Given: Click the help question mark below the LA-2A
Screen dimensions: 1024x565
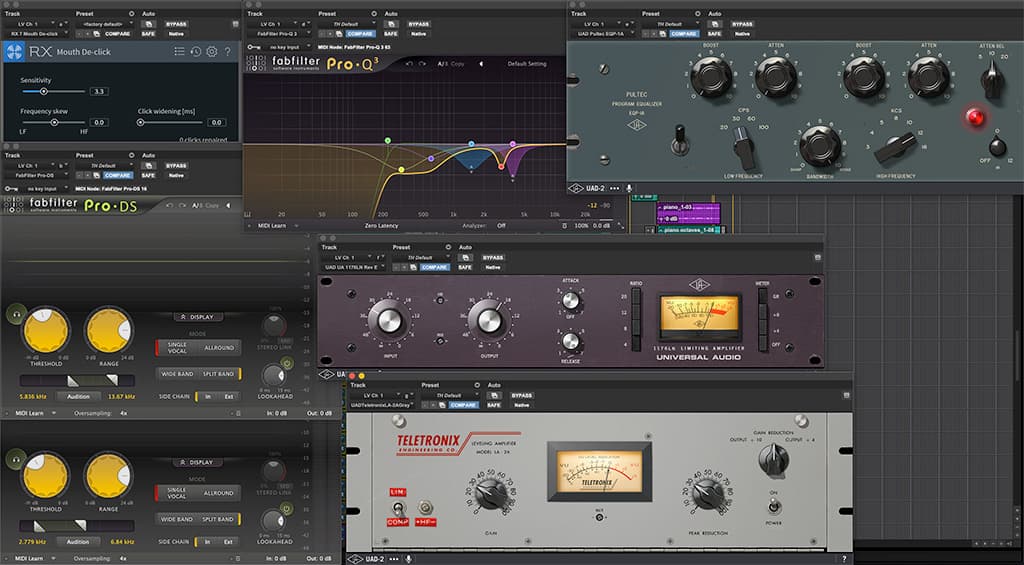Looking at the screenshot, I should click(x=844, y=559).
